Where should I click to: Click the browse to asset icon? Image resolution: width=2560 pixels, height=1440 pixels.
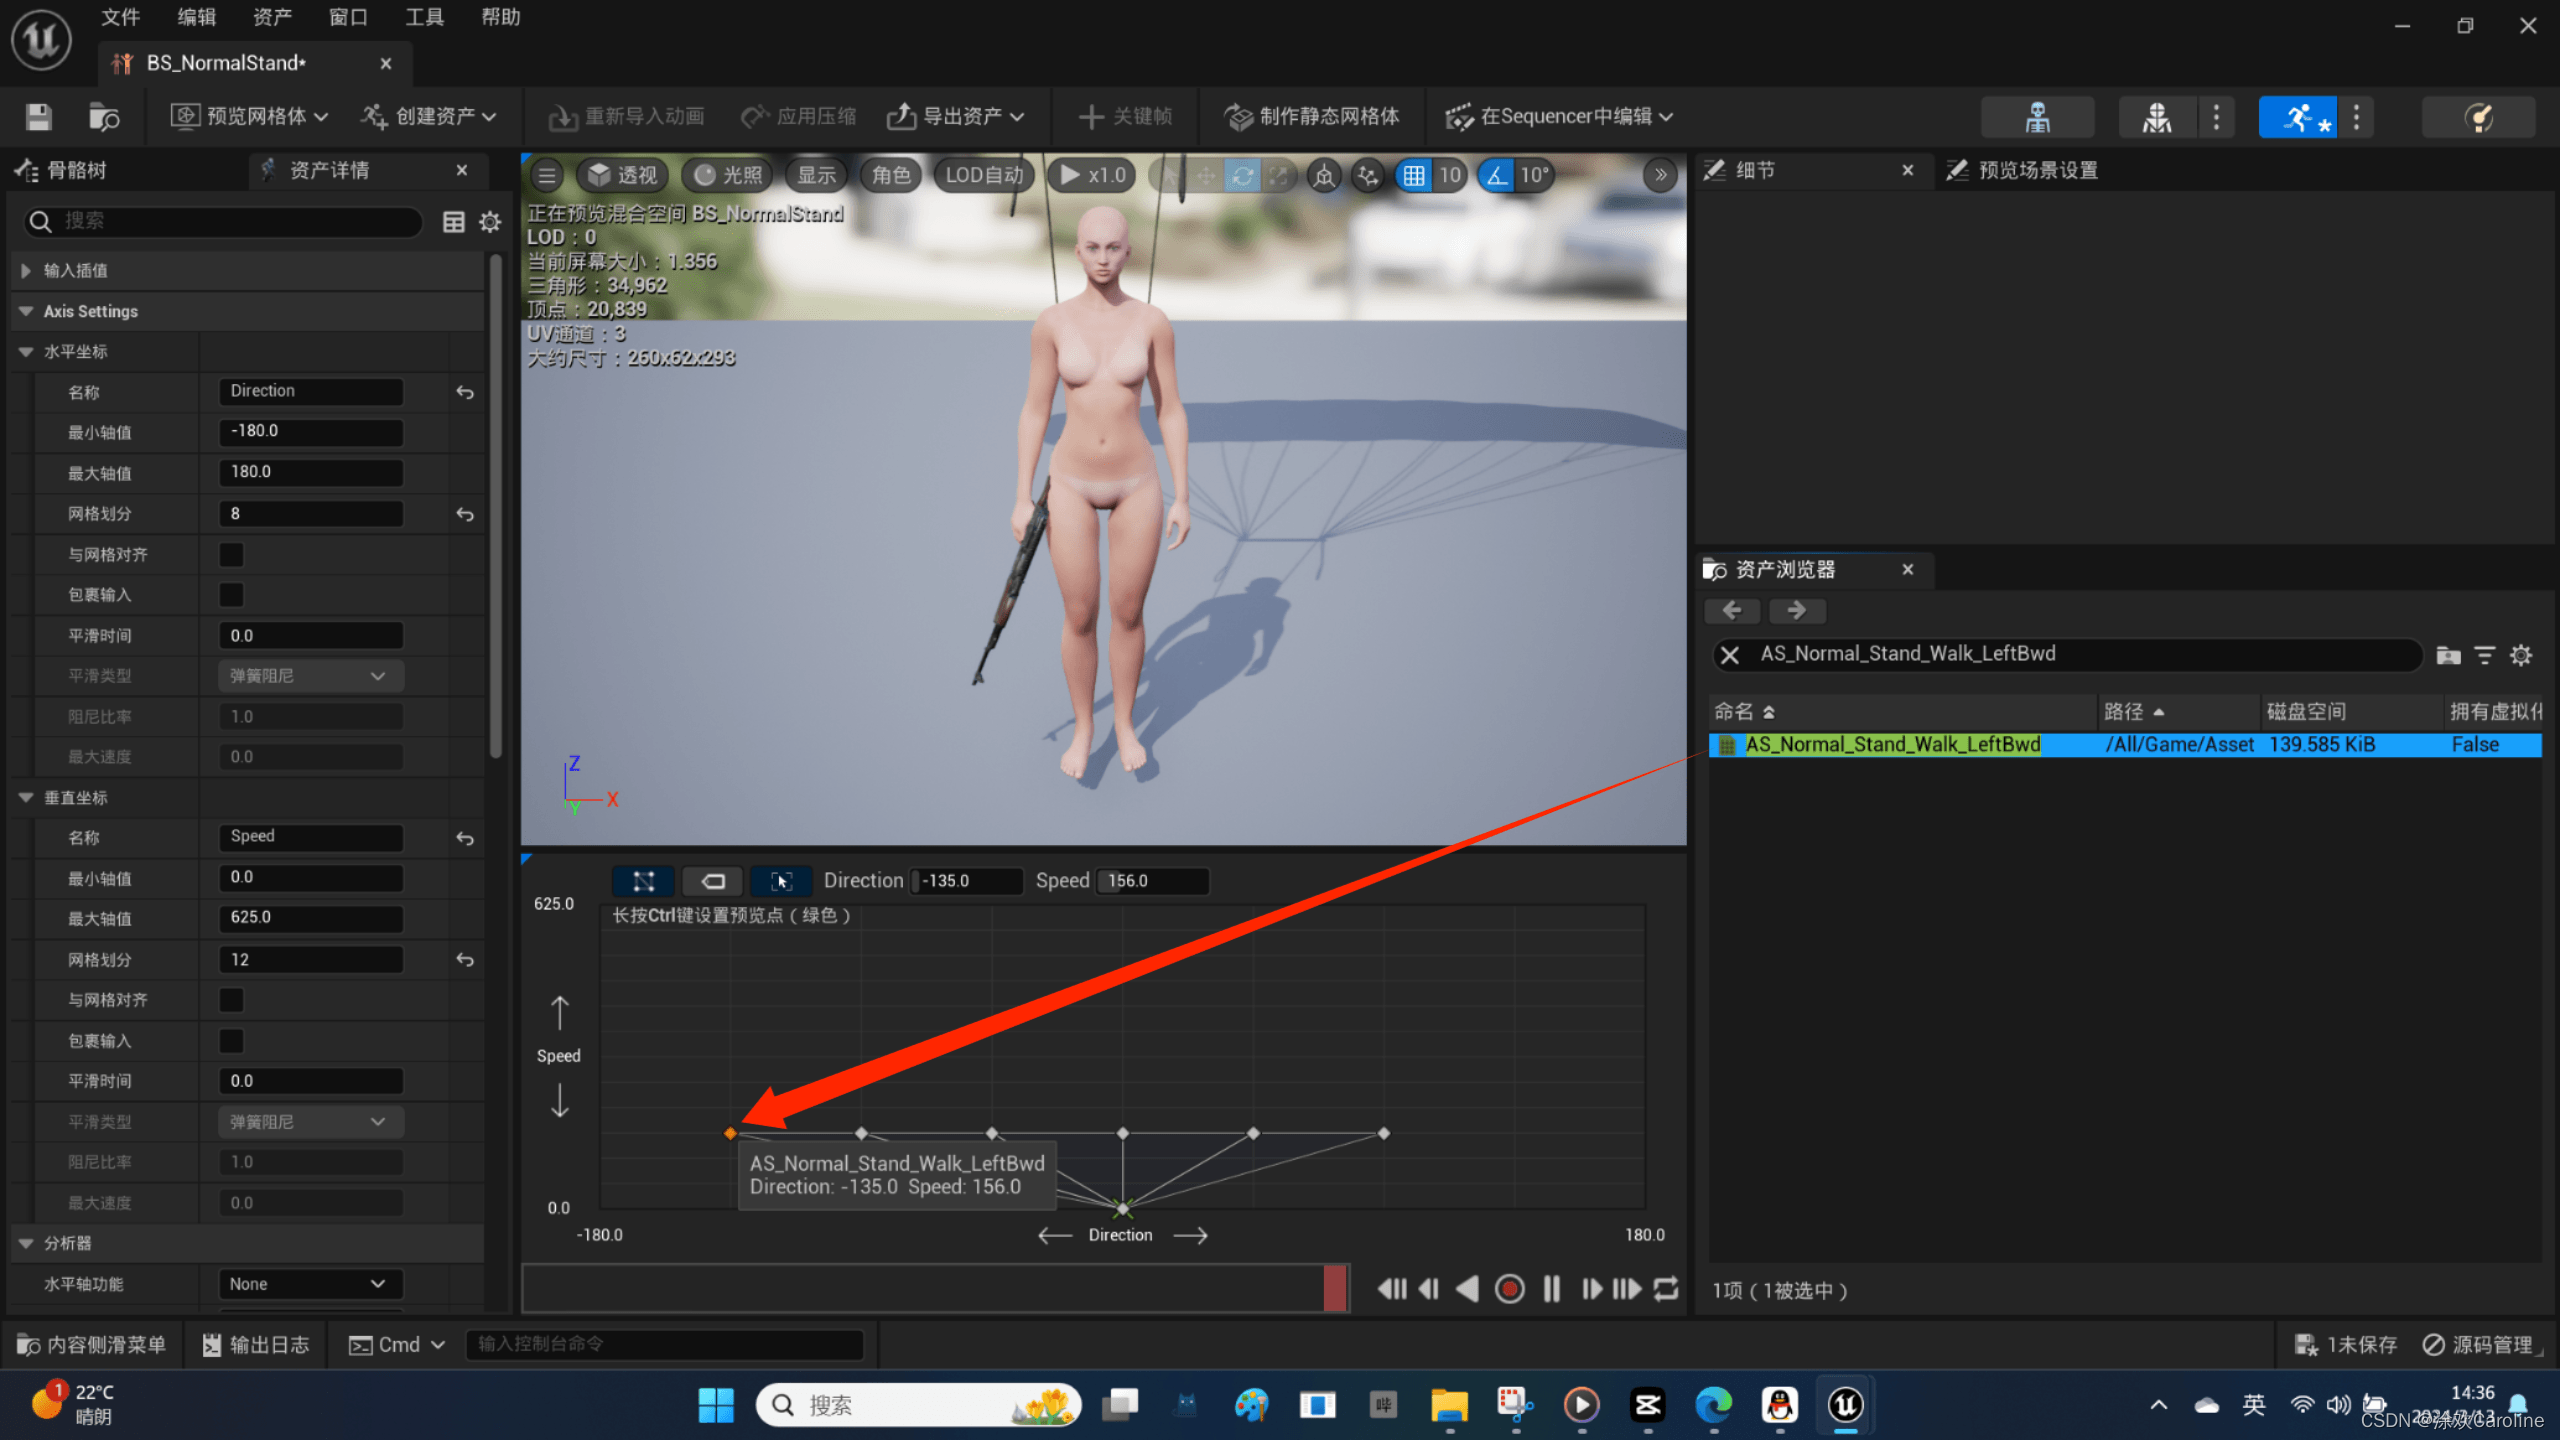click(104, 117)
